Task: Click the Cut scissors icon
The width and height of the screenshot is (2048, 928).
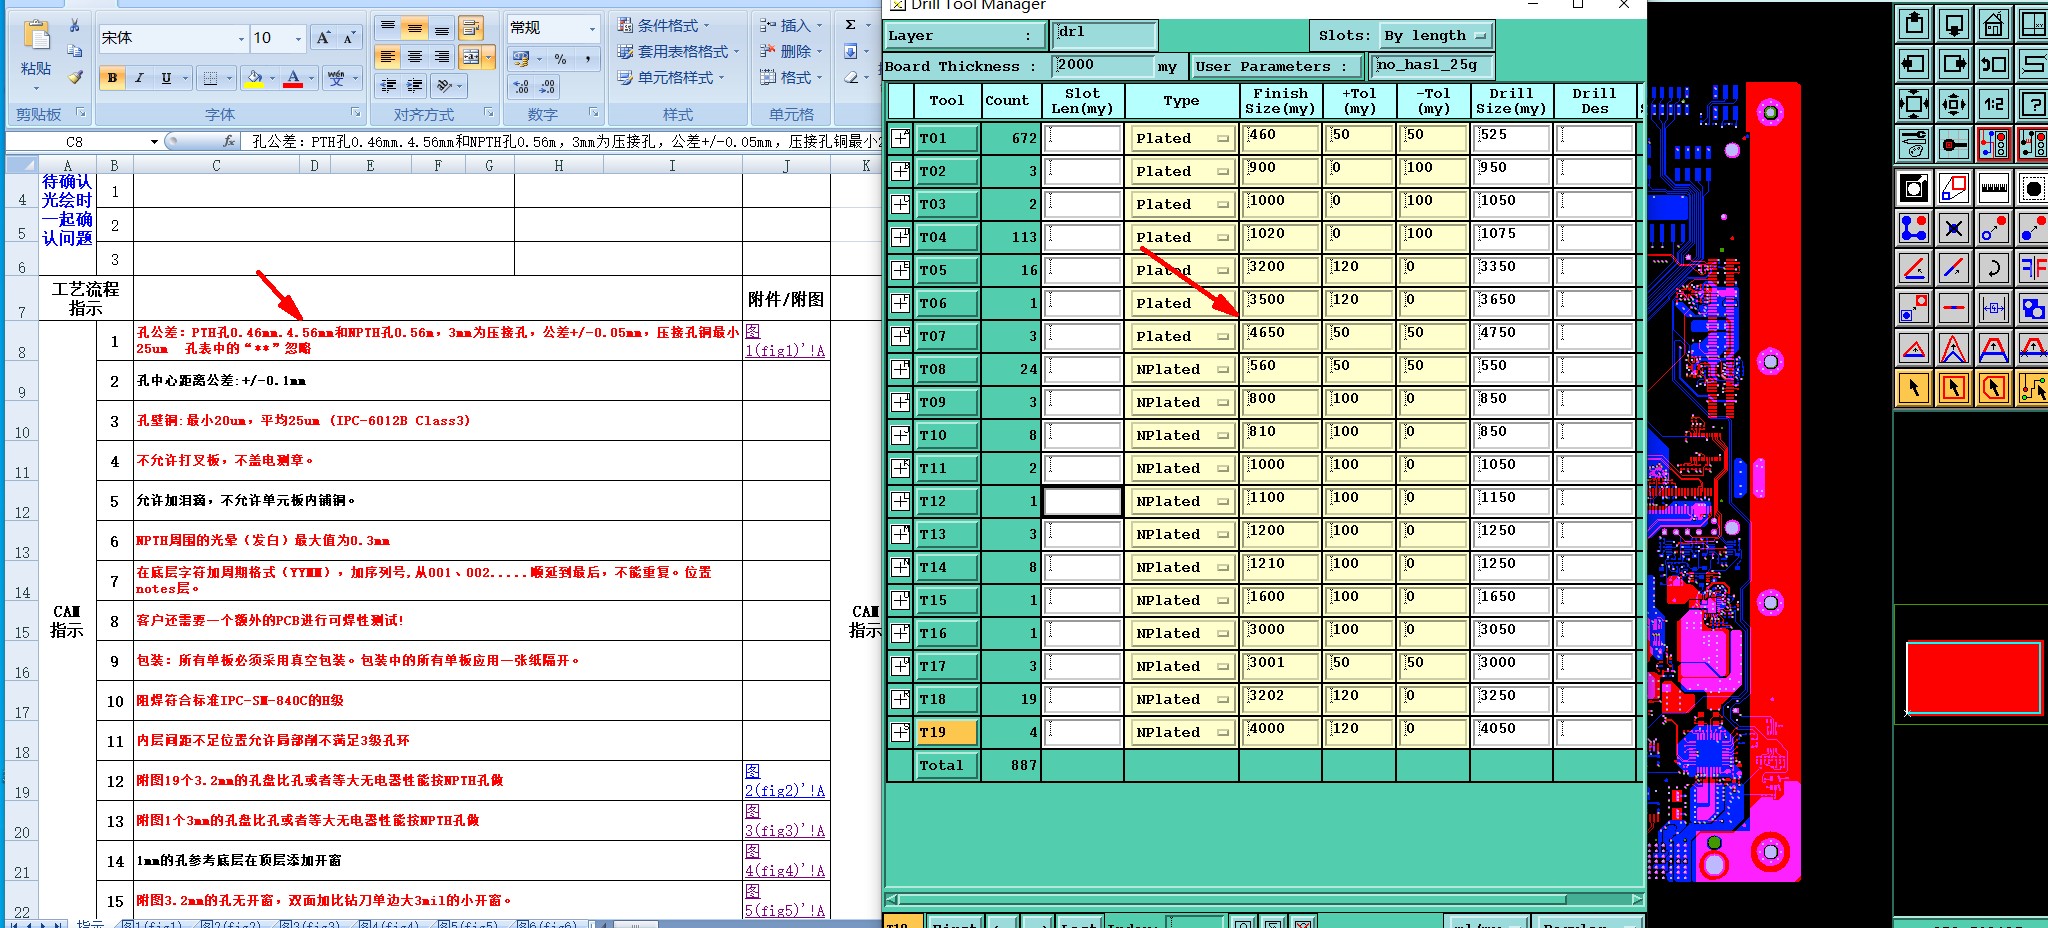Action: point(75,26)
